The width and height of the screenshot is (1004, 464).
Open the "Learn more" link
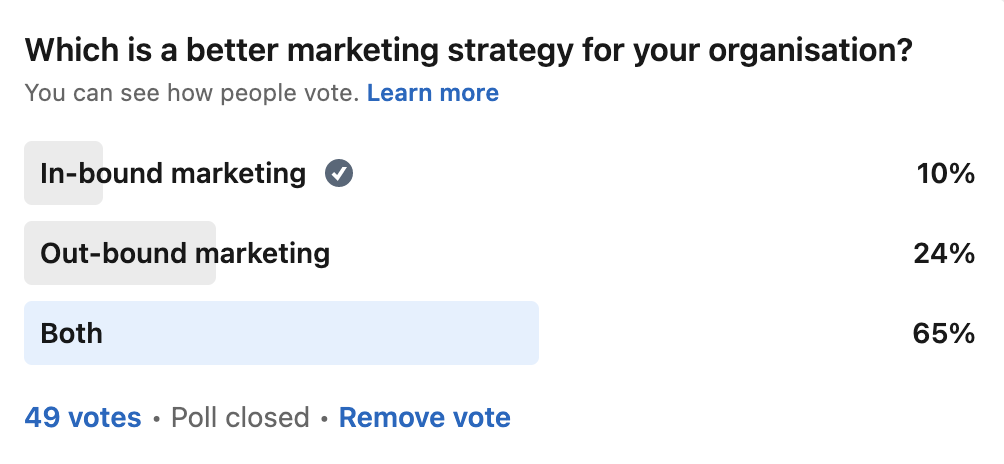(432, 93)
